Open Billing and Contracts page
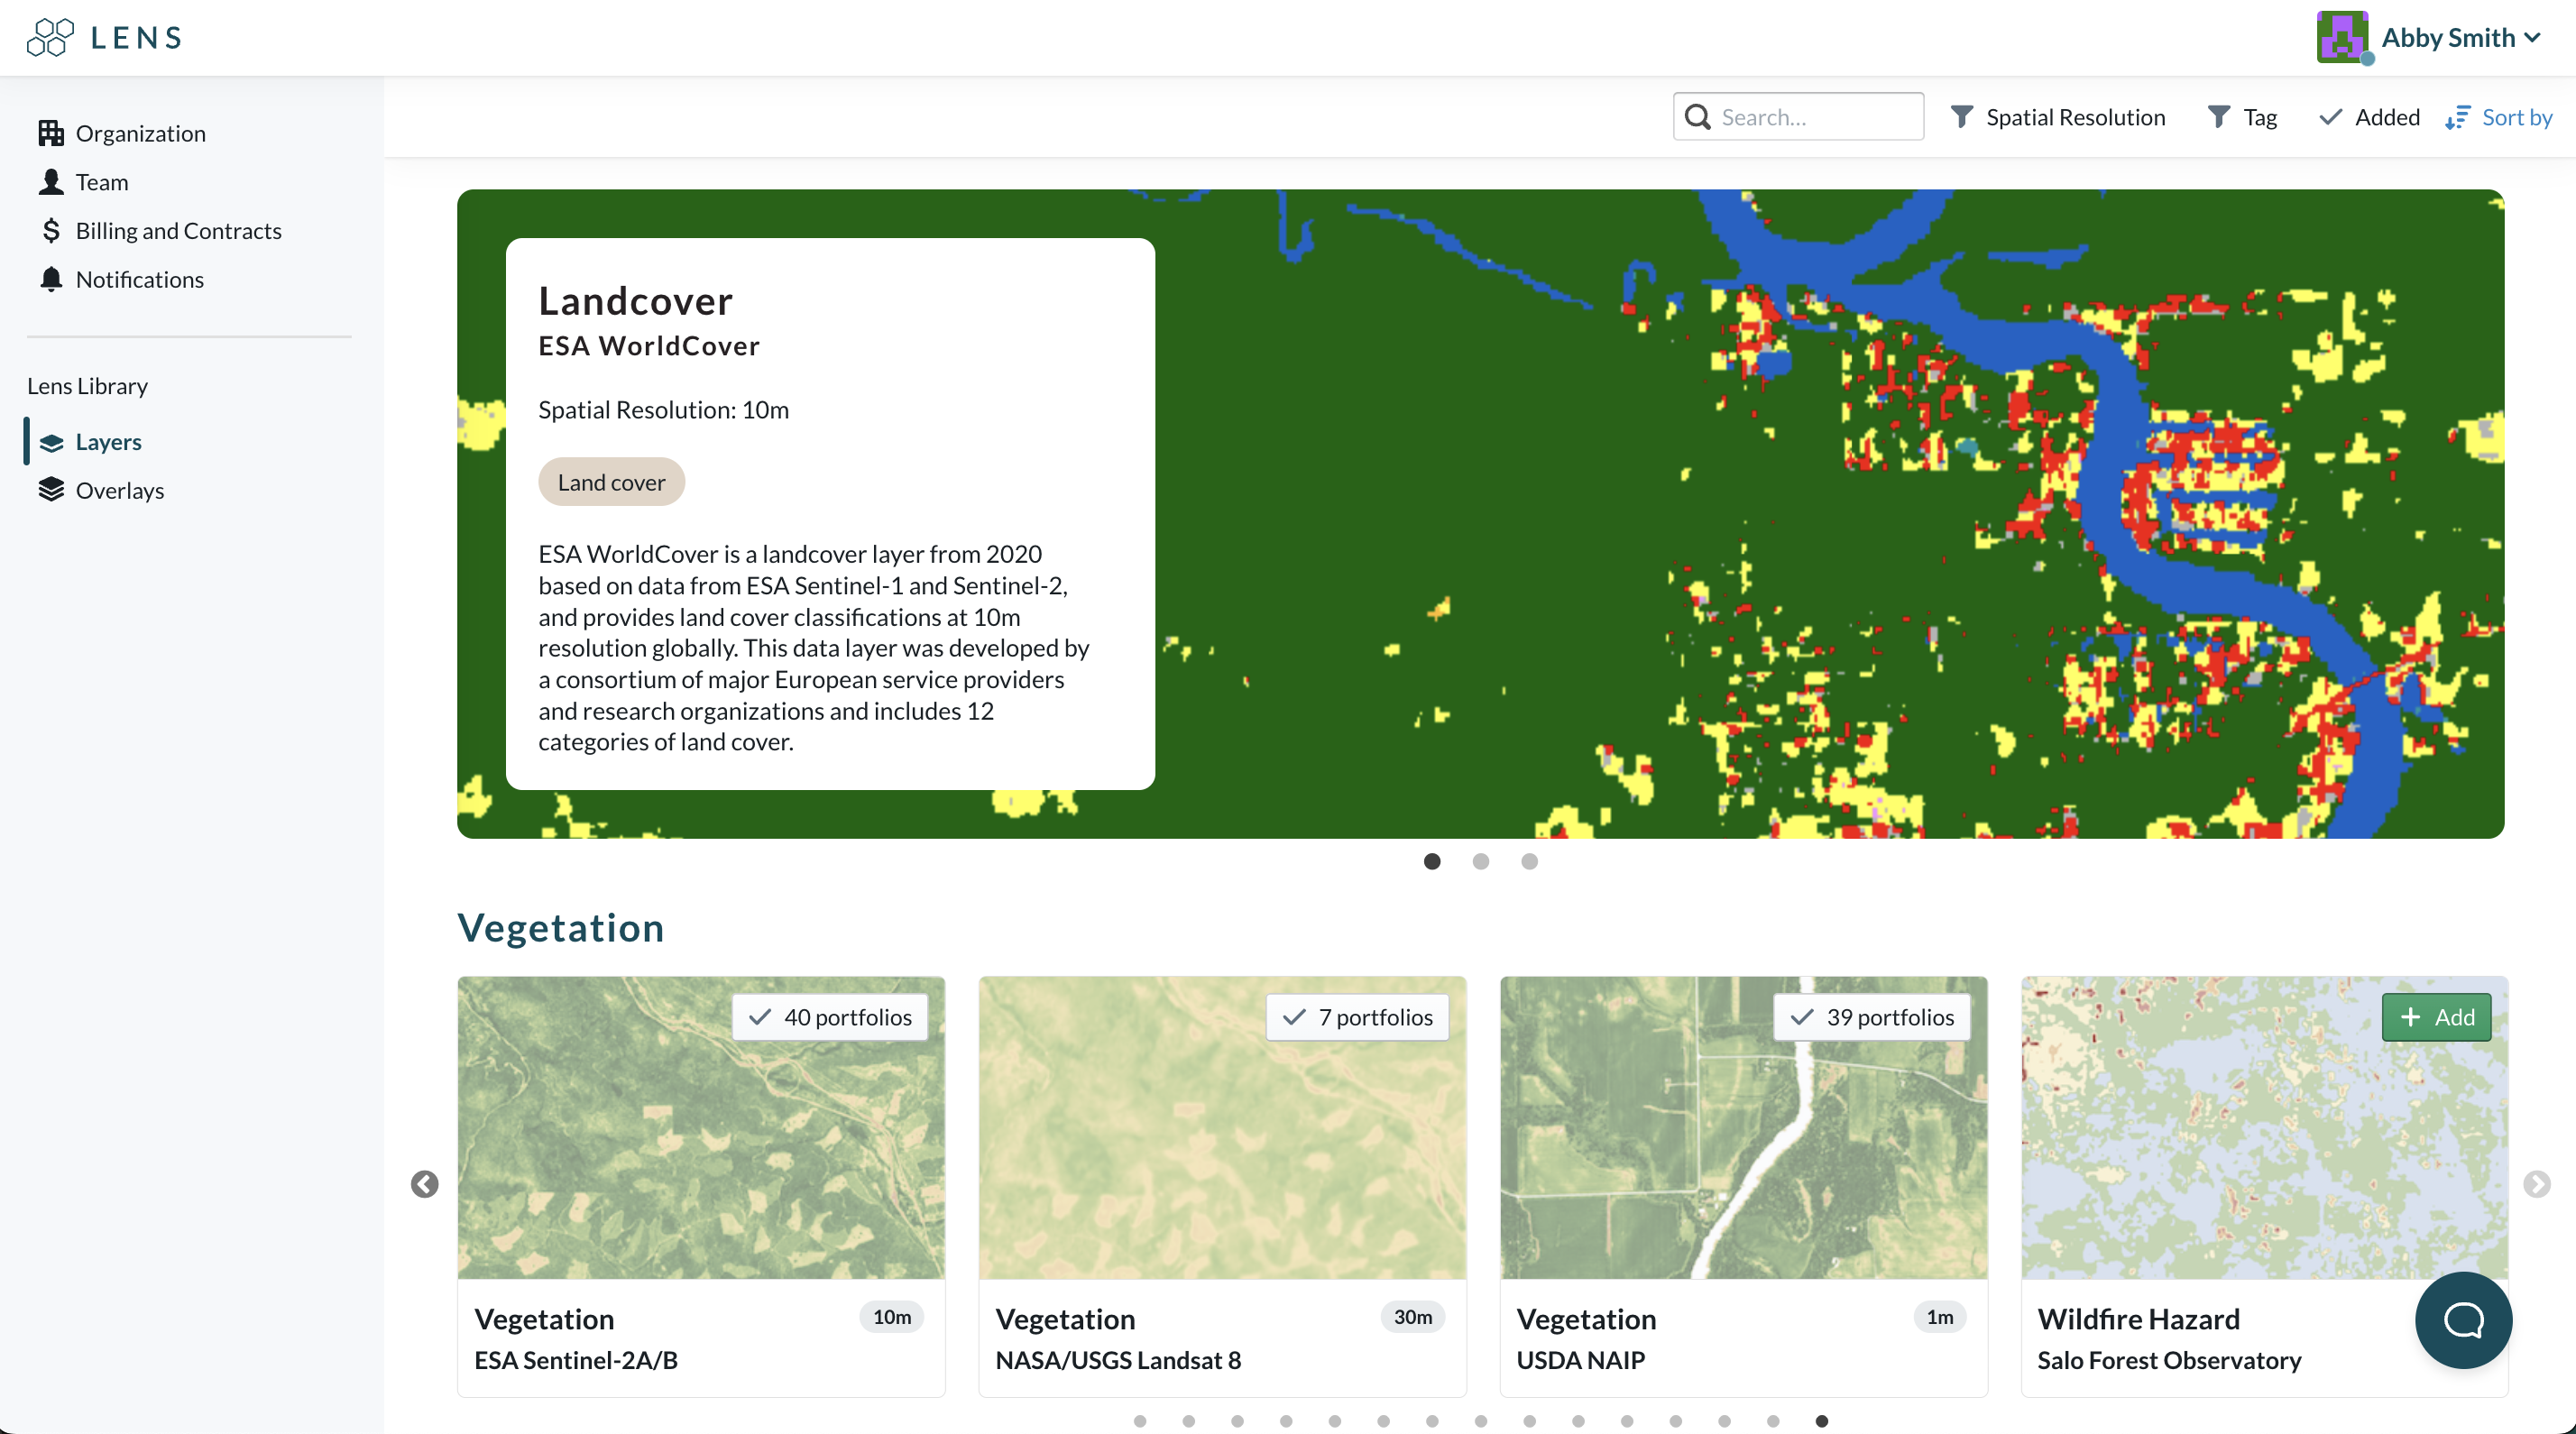This screenshot has width=2576, height=1434. pyautogui.click(x=178, y=231)
